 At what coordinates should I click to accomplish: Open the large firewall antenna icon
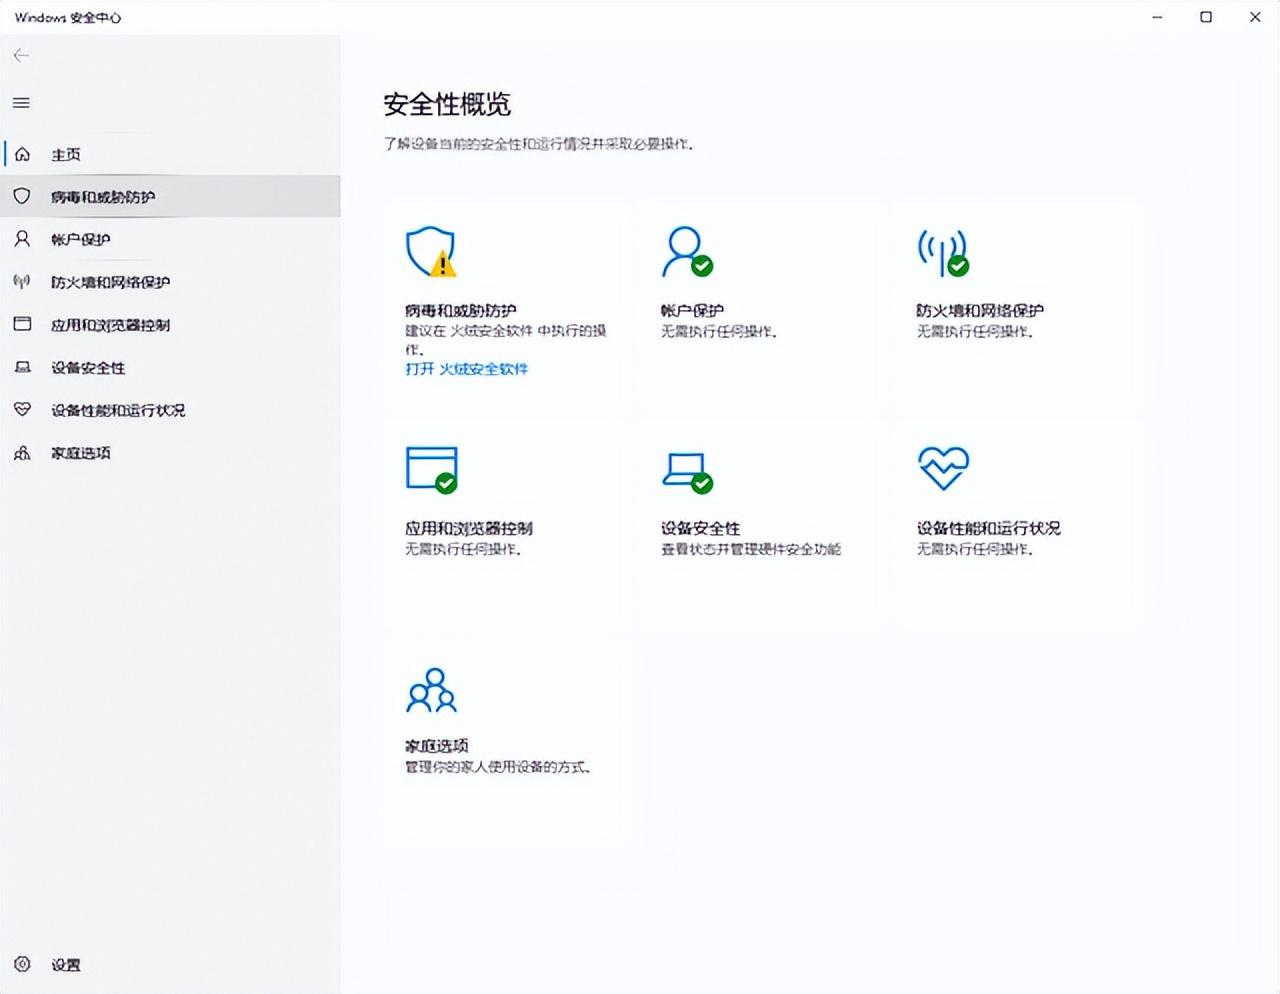943,252
